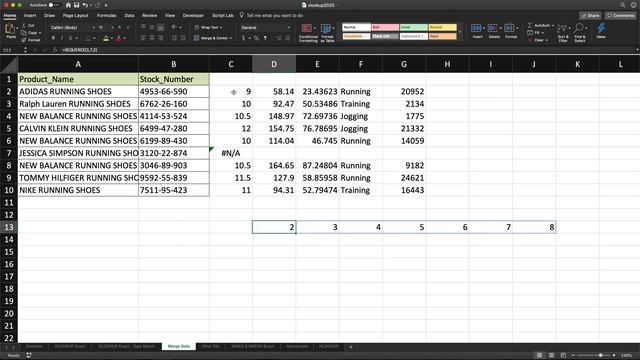Open the Developer ribbon tab
640x360 pixels.
[193, 16]
